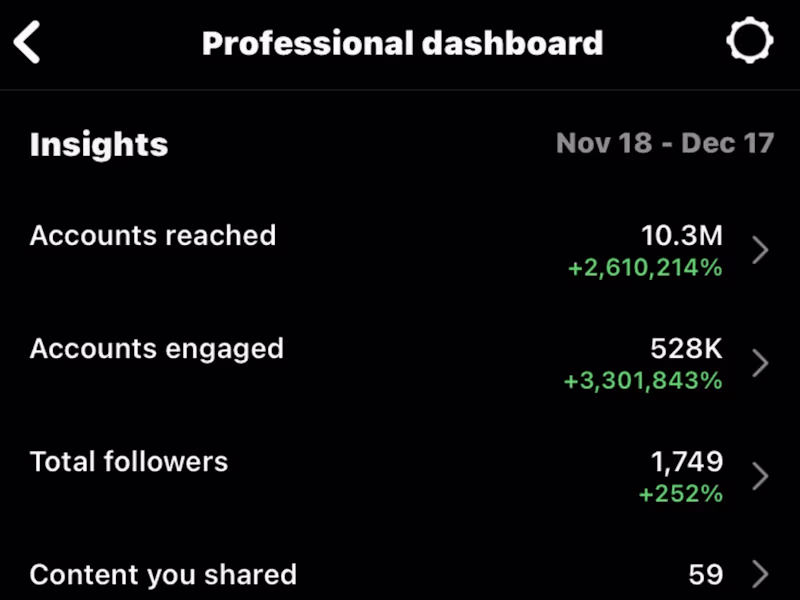
Task: Select the Accounts engaged label
Action: (157, 349)
